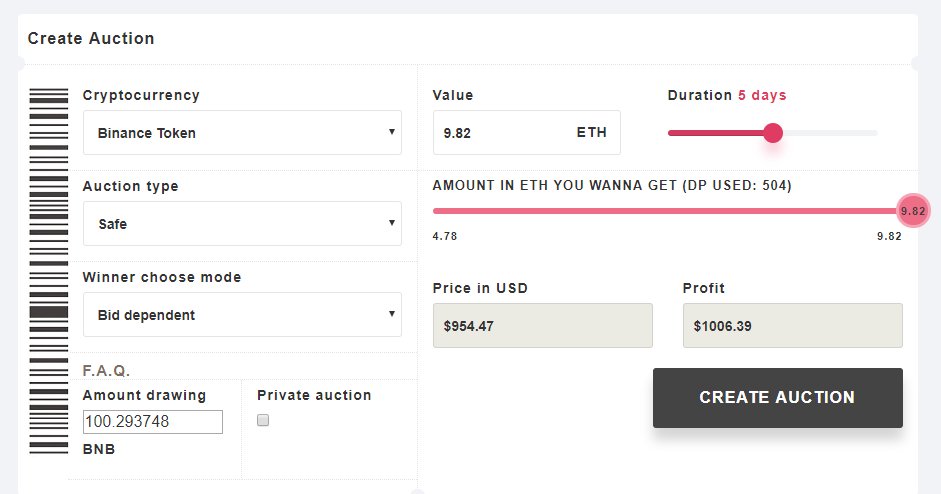Click the Cryptocurrency dropdown arrow
The height and width of the screenshot is (494, 941).
391,132
